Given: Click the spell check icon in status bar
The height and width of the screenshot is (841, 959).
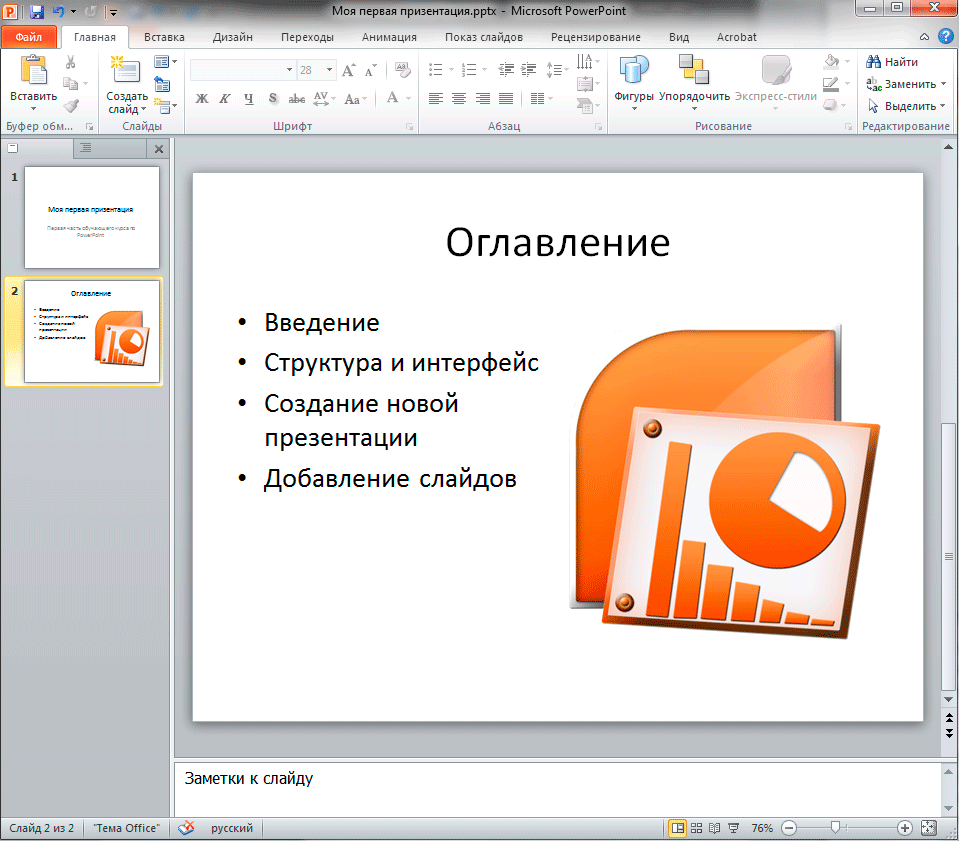Looking at the screenshot, I should point(186,828).
